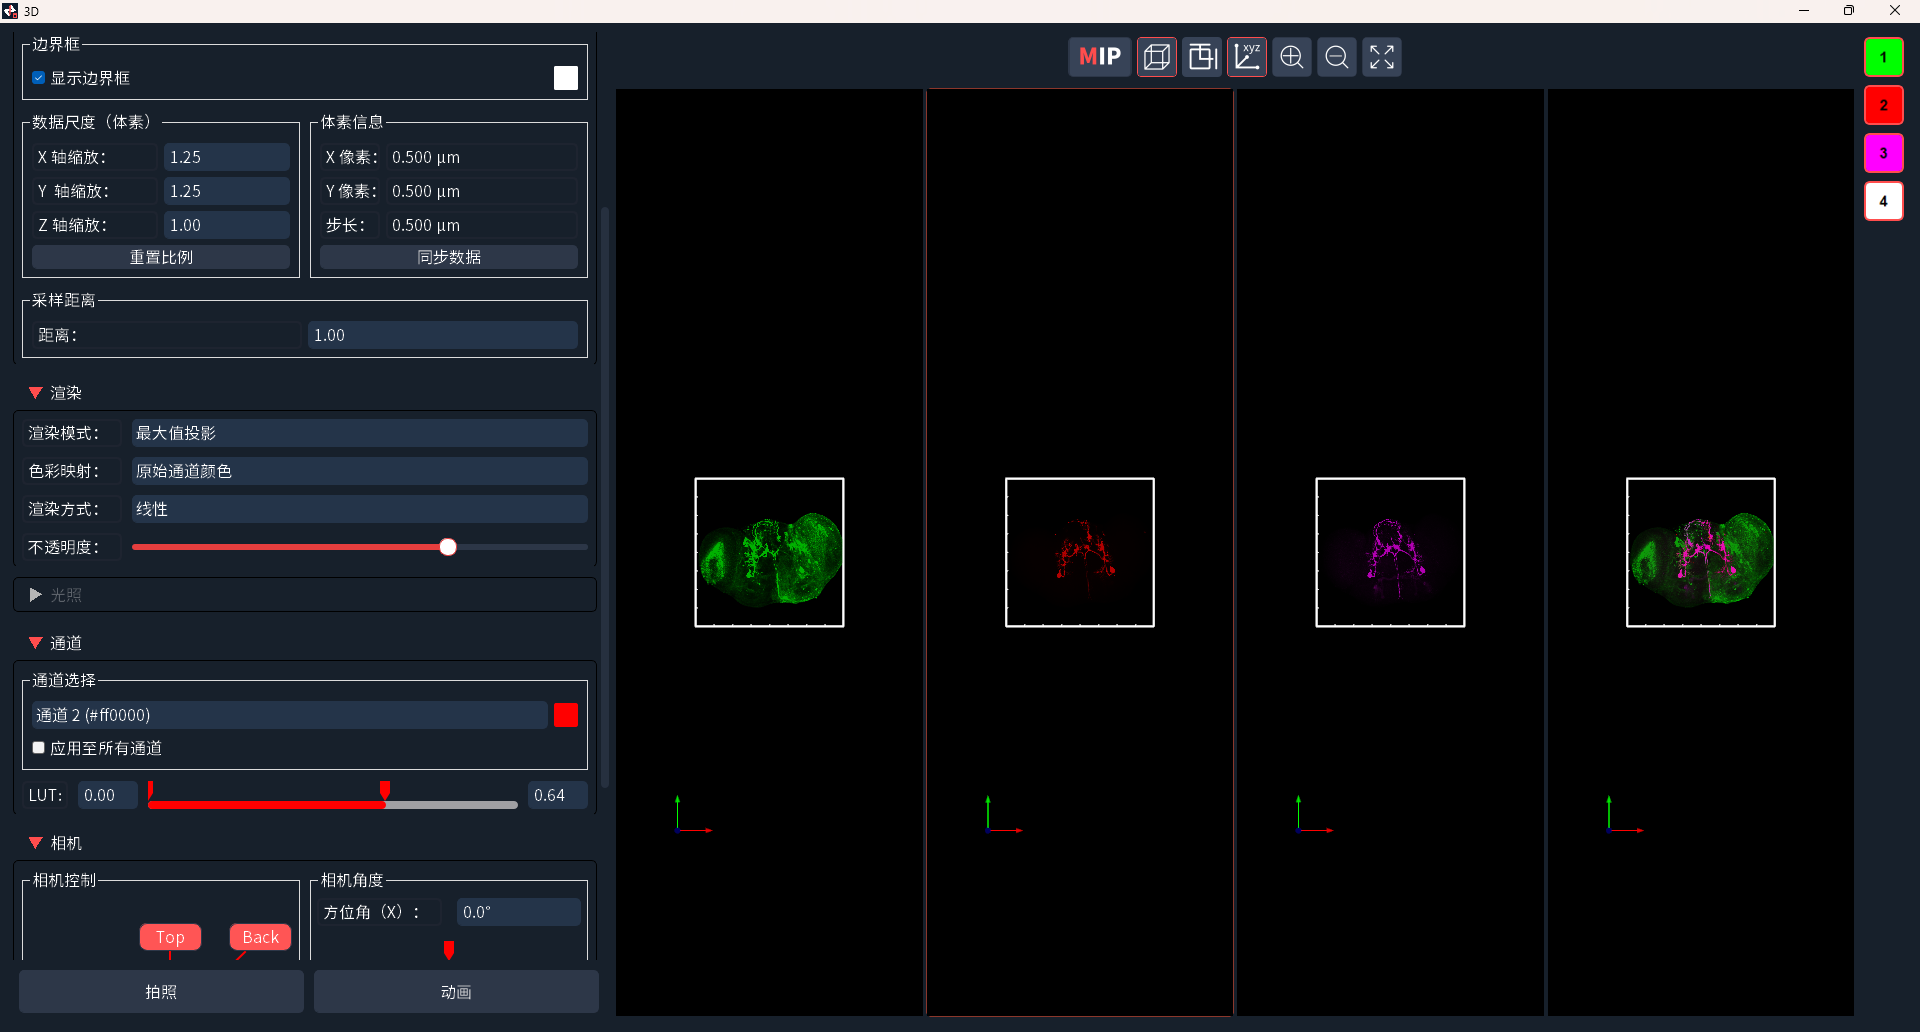Restore down the 3D window
1920x1032 pixels.
point(1849,11)
